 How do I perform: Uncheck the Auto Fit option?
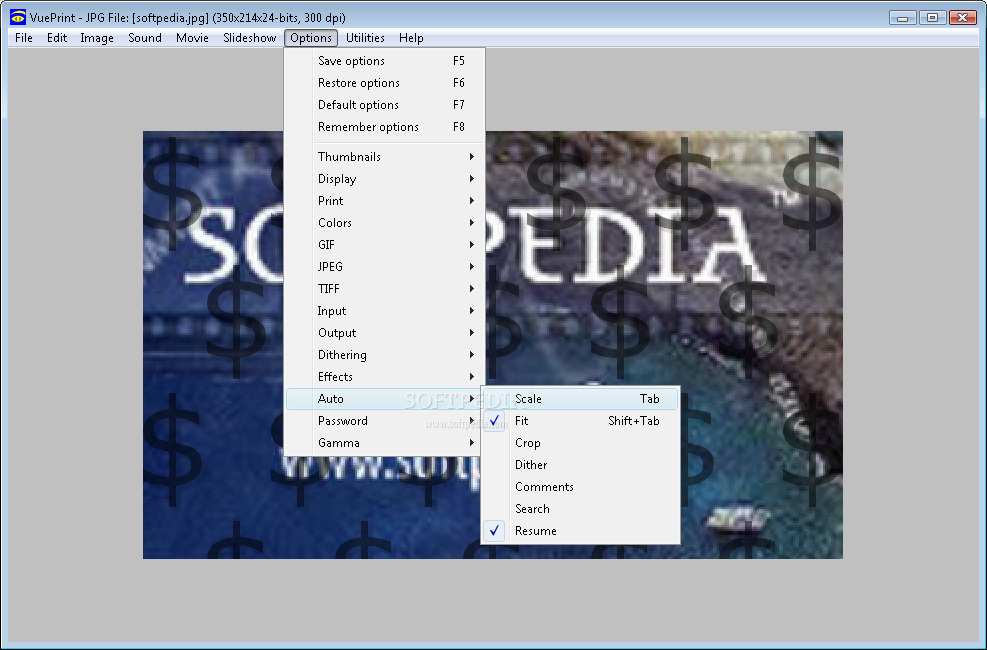coord(580,421)
